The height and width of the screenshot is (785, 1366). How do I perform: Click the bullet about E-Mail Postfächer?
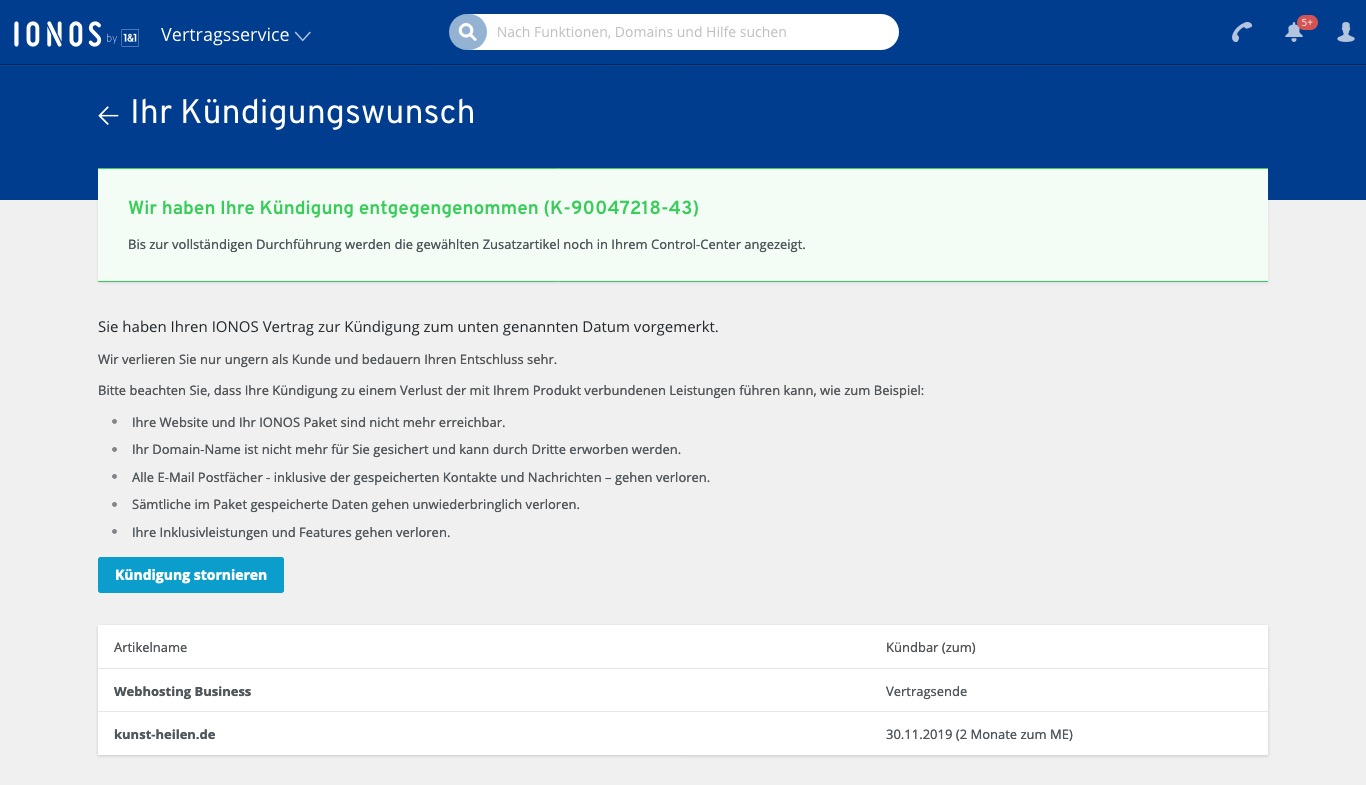pos(421,477)
